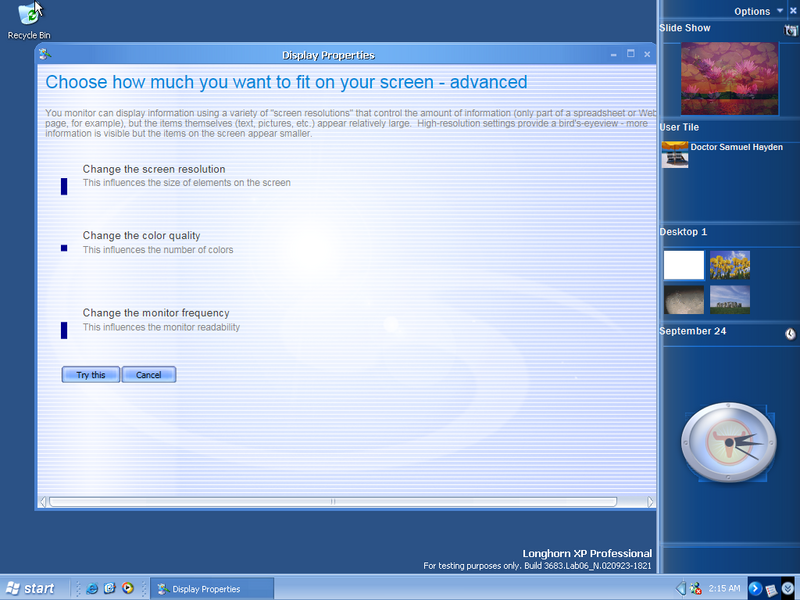The width and height of the screenshot is (800, 600).
Task: Open the Options dropdown arrow in sidebar
Action: coord(780,11)
